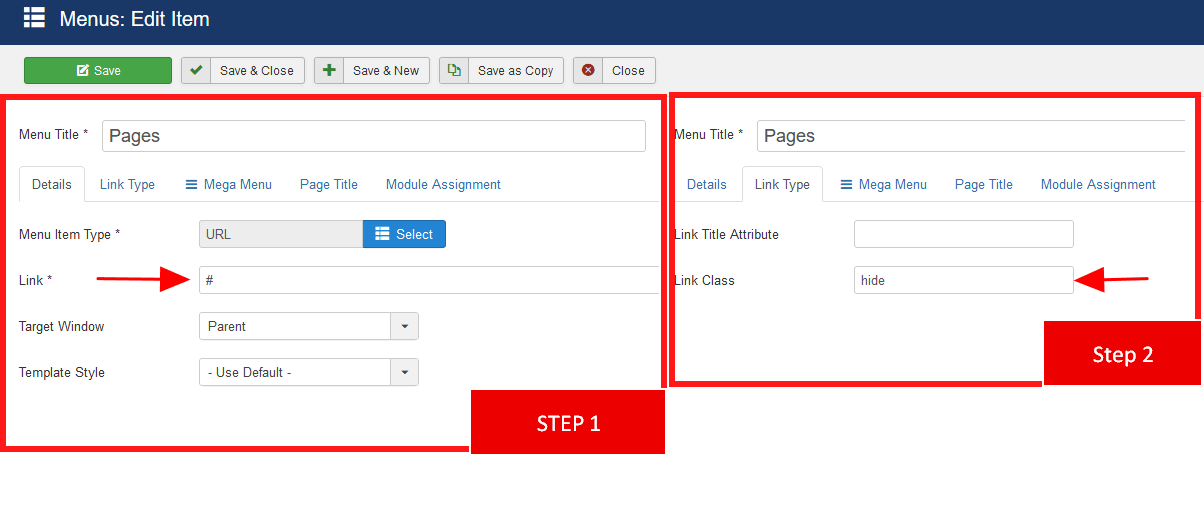Click the Save & Close button label
The image size is (1204, 516).
coord(257,70)
